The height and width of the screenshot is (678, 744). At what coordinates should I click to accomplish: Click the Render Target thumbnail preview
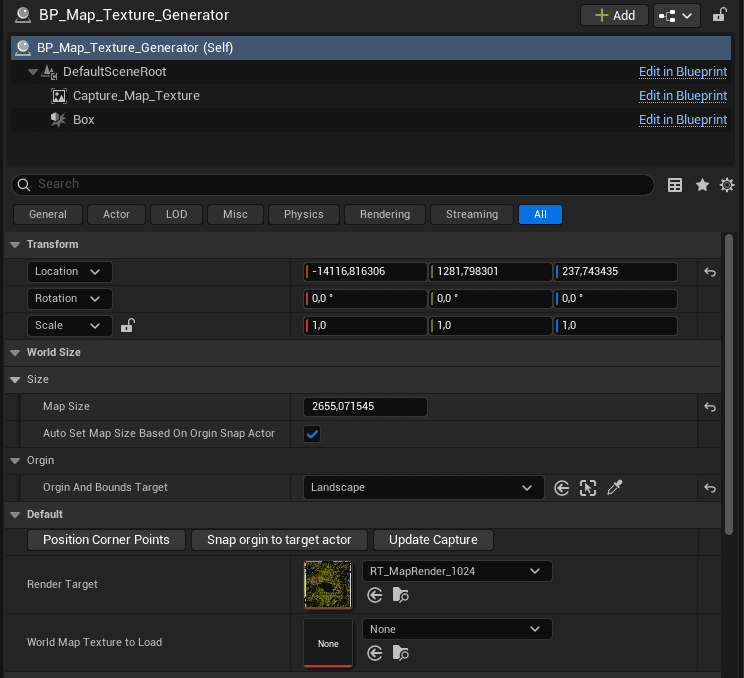click(328, 585)
